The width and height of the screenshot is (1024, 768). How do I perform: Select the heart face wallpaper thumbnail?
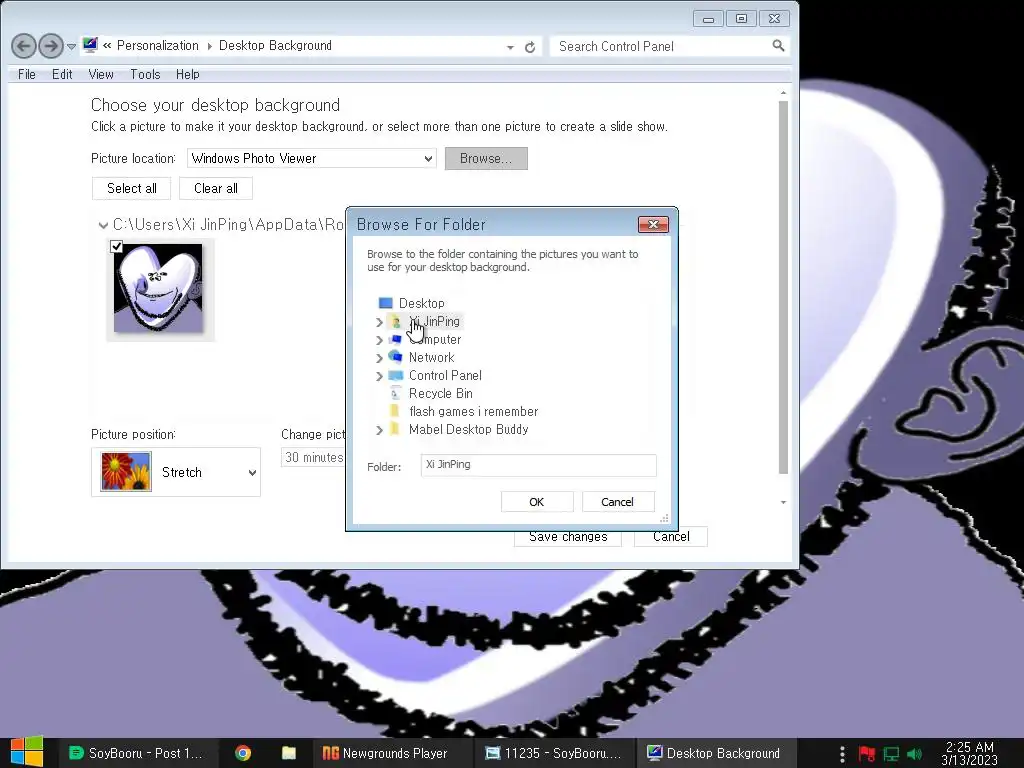coord(158,288)
